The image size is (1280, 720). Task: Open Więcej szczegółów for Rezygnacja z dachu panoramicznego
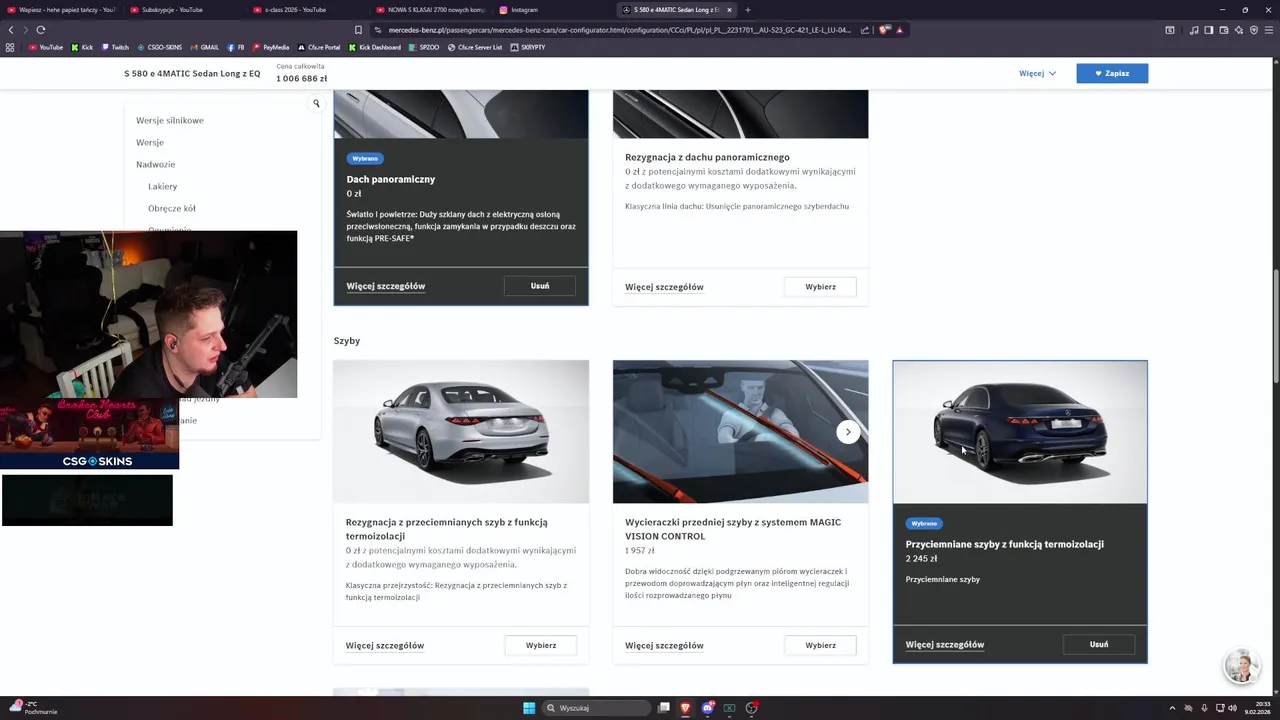[x=664, y=287]
